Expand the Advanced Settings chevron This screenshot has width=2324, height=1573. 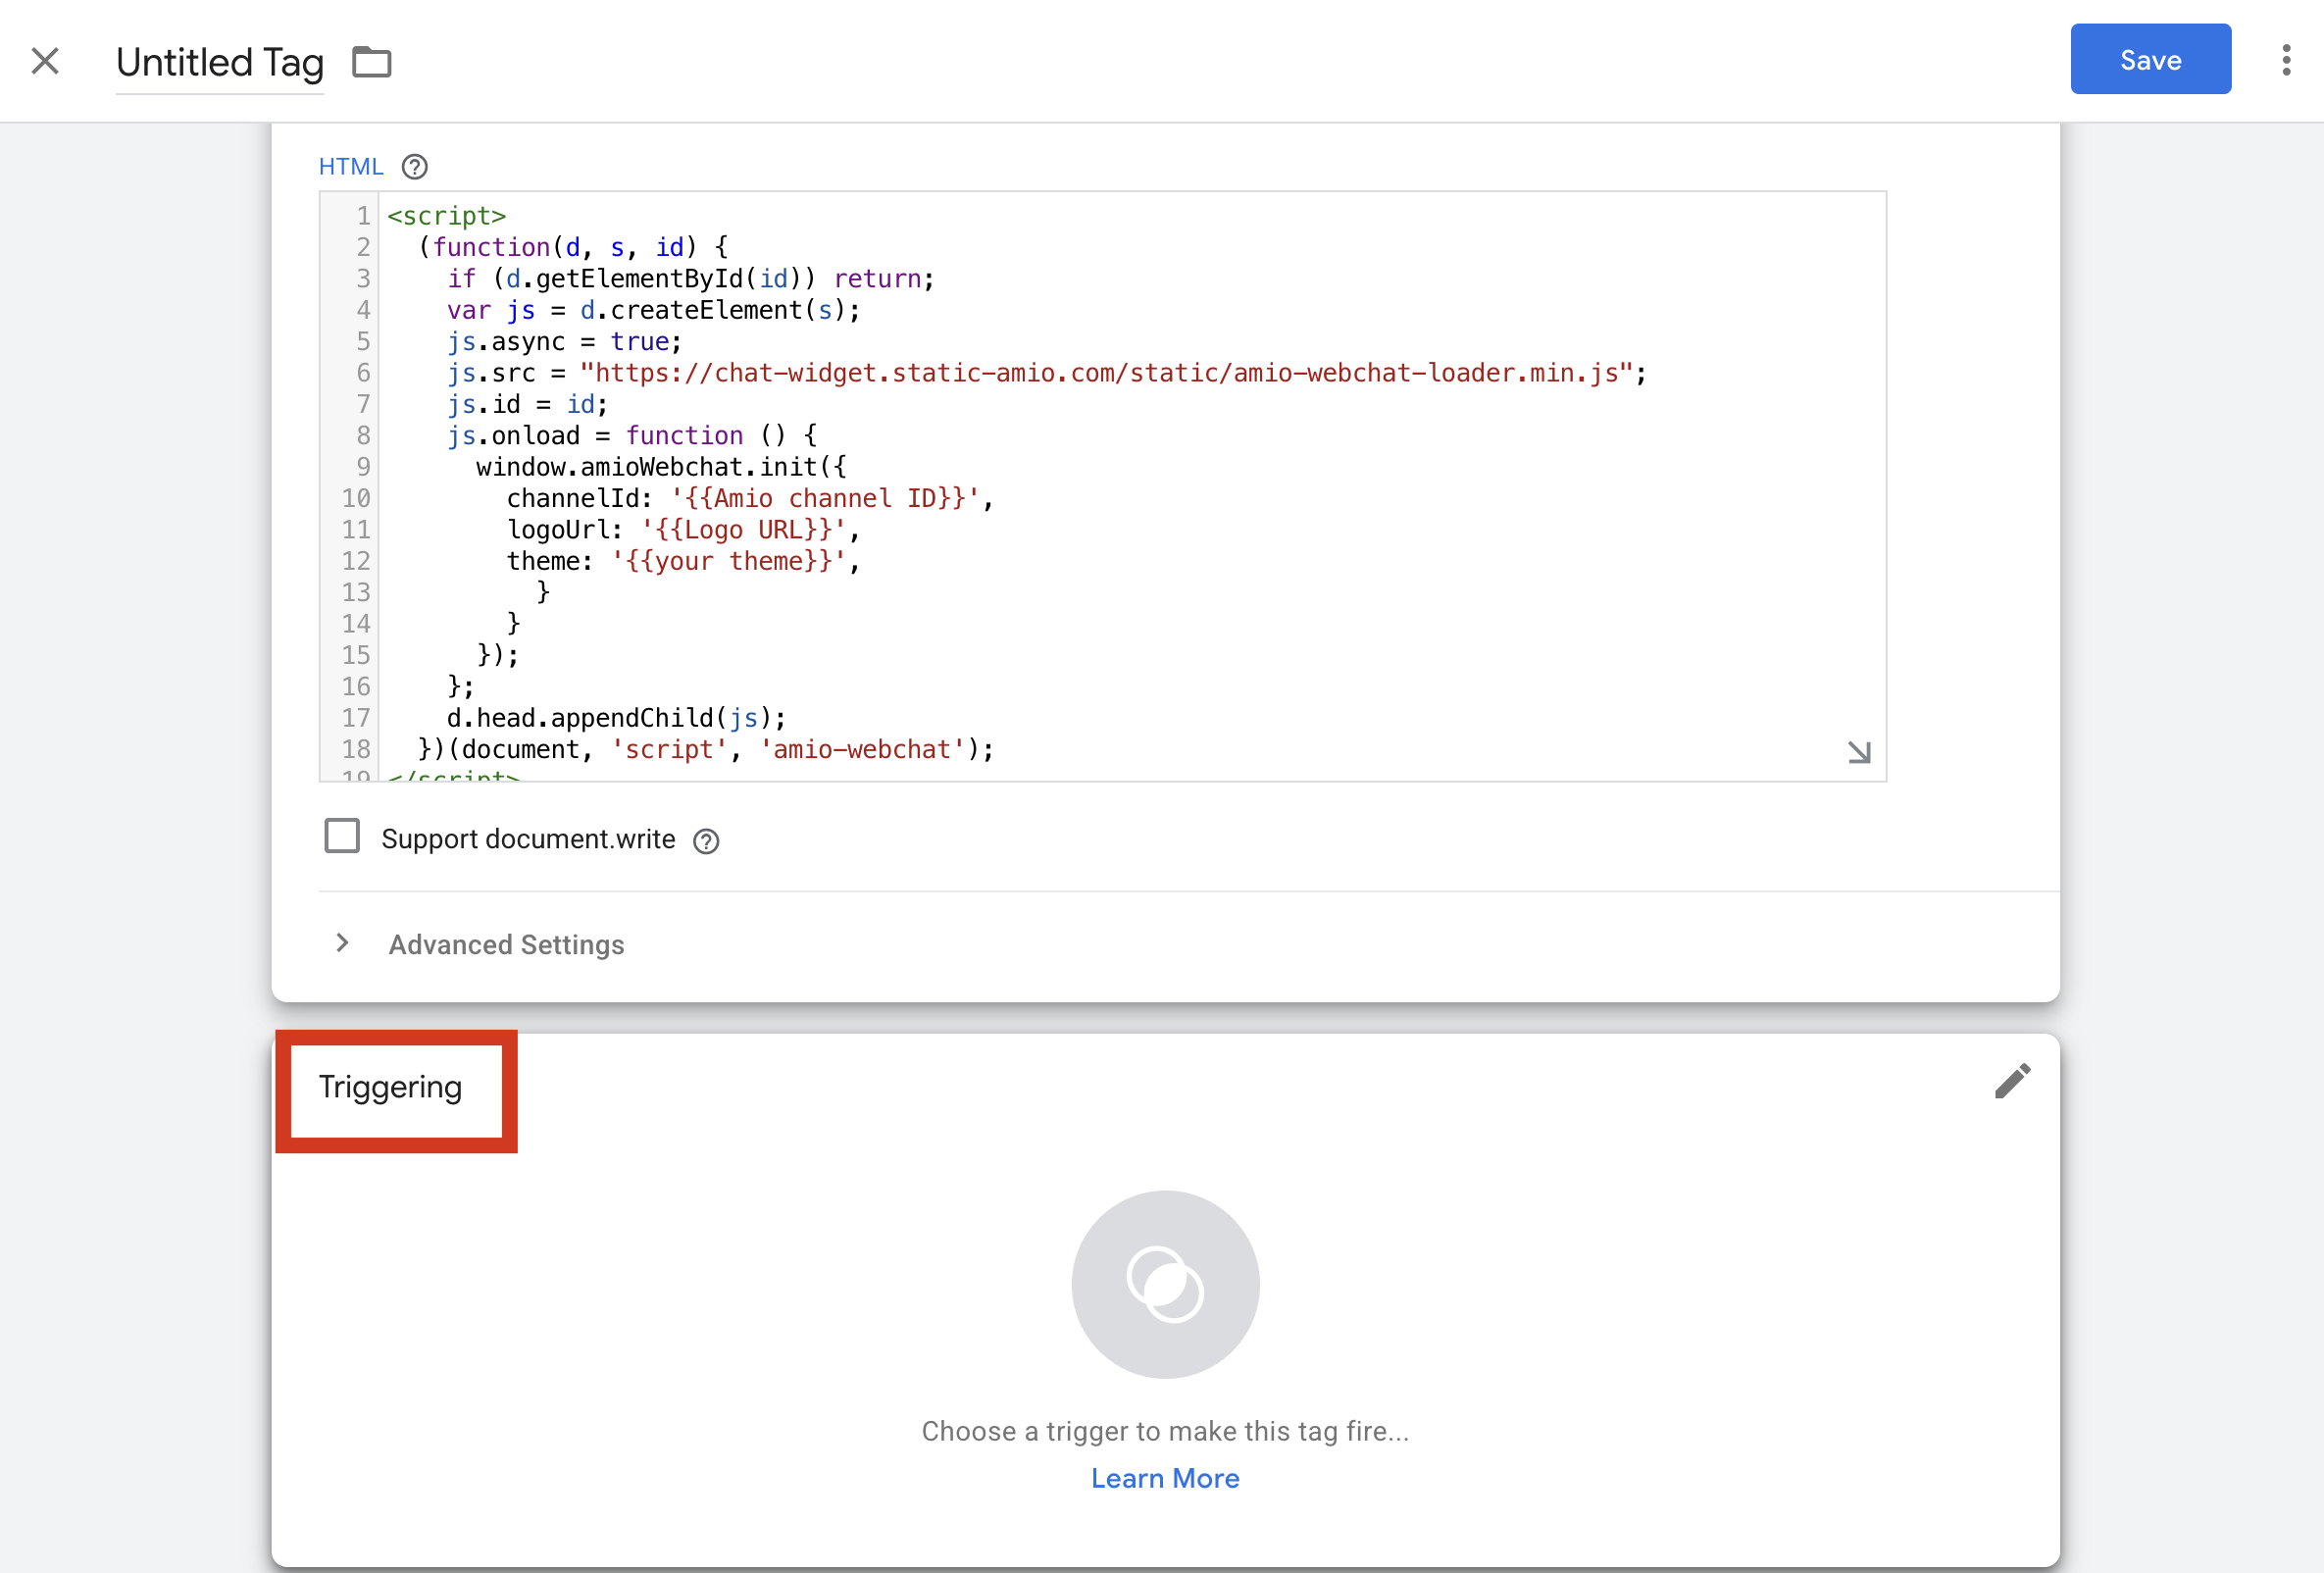coord(342,943)
